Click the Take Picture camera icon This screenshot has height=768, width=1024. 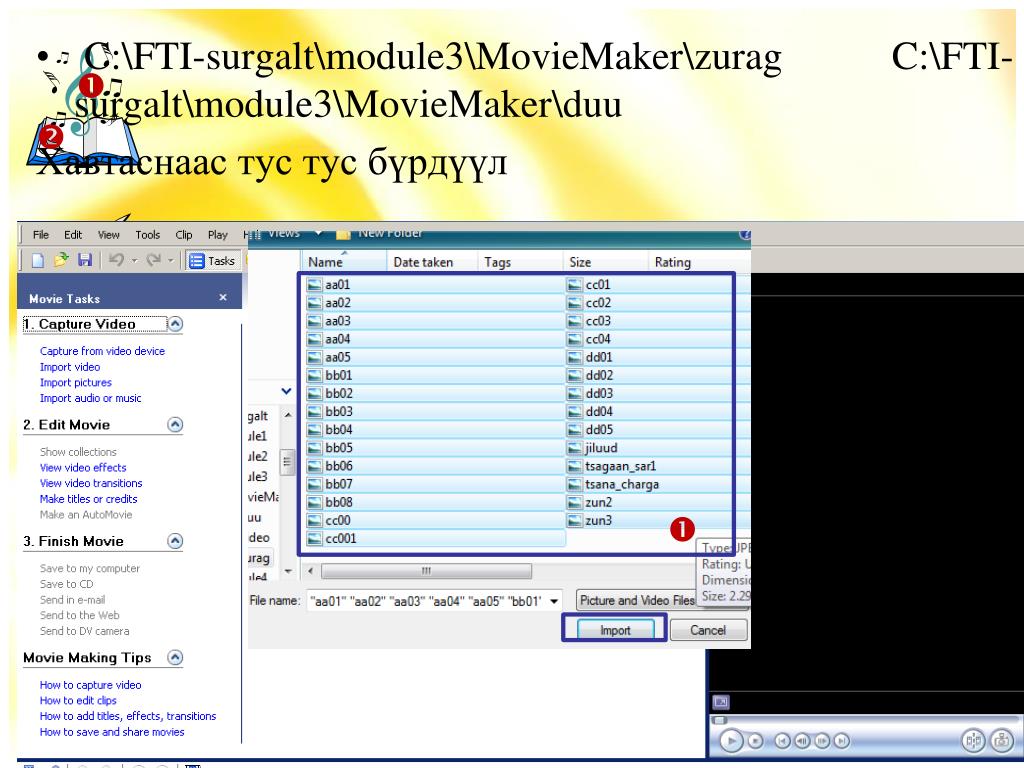[x=1002, y=741]
